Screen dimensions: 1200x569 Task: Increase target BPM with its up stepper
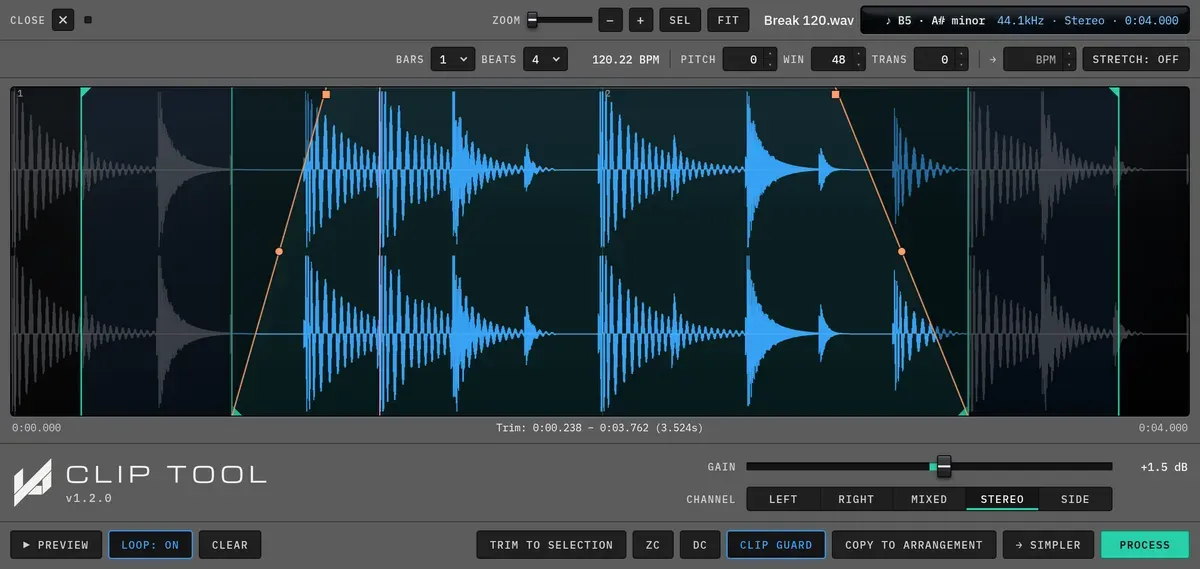tap(1070, 54)
